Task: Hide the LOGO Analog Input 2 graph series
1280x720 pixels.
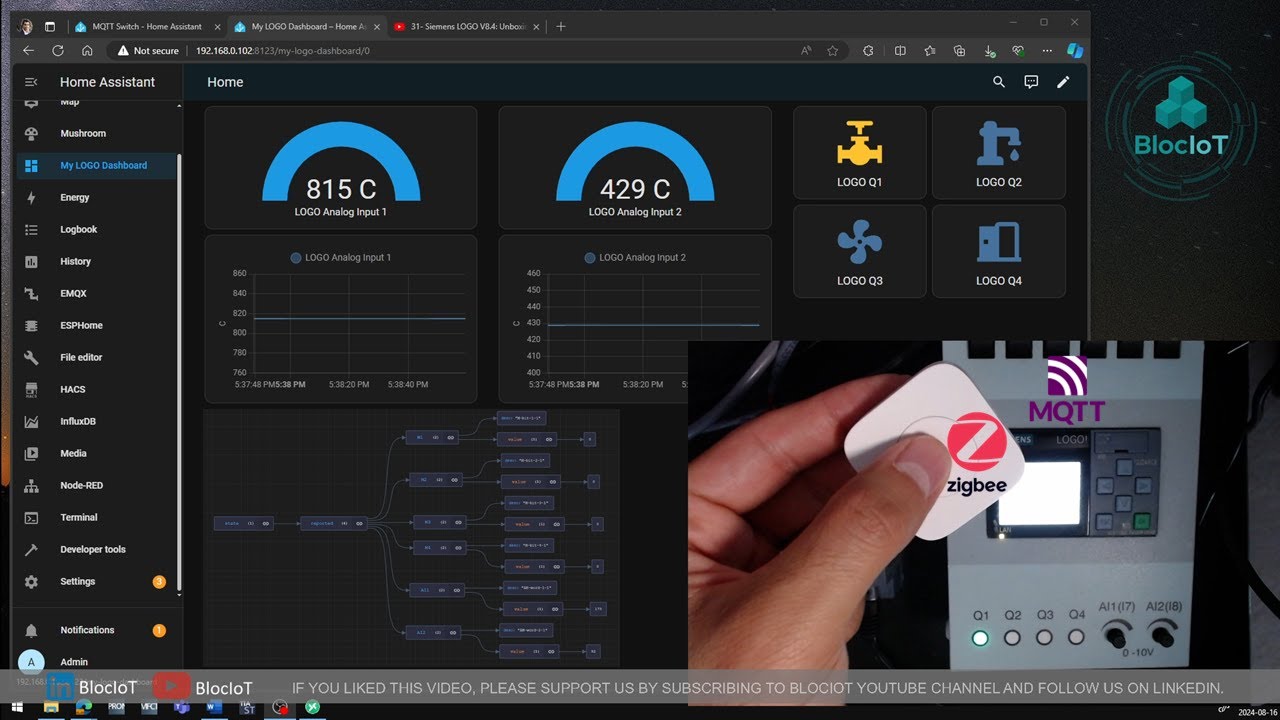Action: (x=635, y=258)
